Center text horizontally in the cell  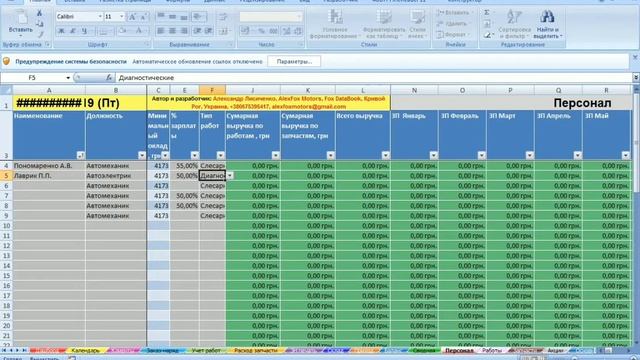[x=173, y=31]
